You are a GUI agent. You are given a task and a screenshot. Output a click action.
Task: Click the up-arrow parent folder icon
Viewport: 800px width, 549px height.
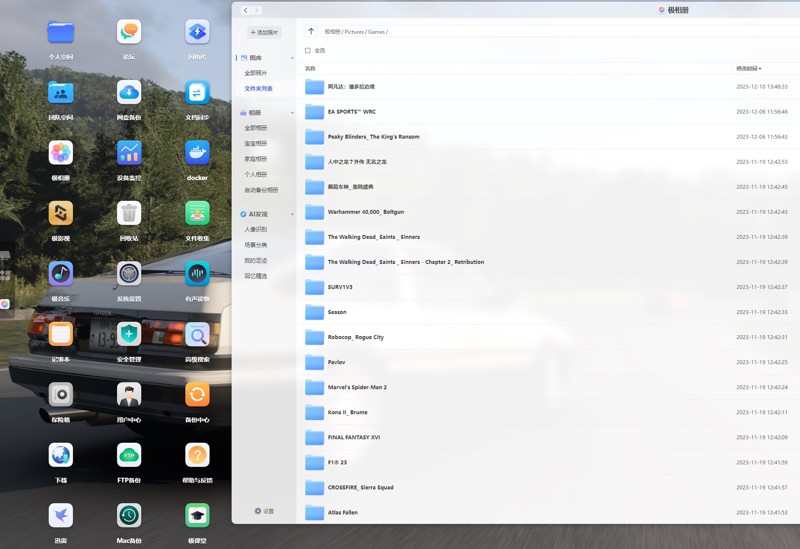pyautogui.click(x=311, y=32)
